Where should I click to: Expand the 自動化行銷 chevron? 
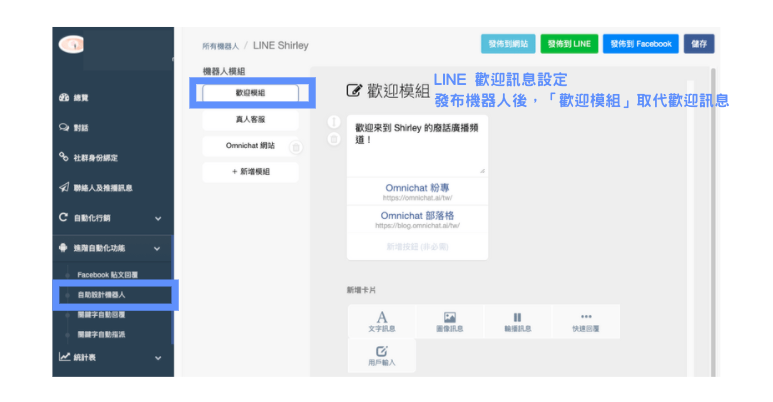(x=158, y=219)
